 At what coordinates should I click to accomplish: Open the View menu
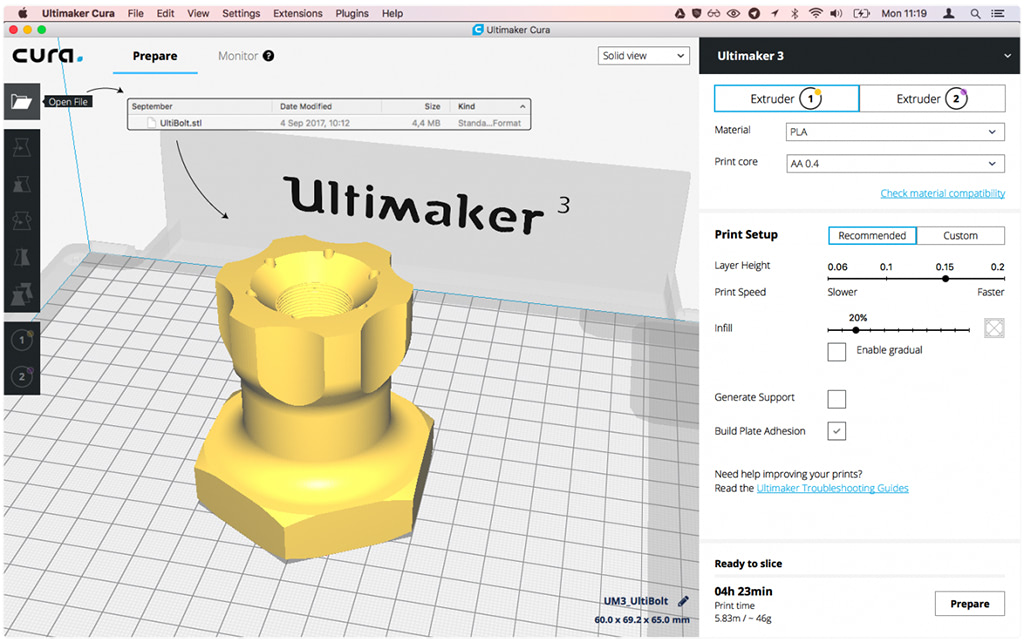(x=198, y=13)
